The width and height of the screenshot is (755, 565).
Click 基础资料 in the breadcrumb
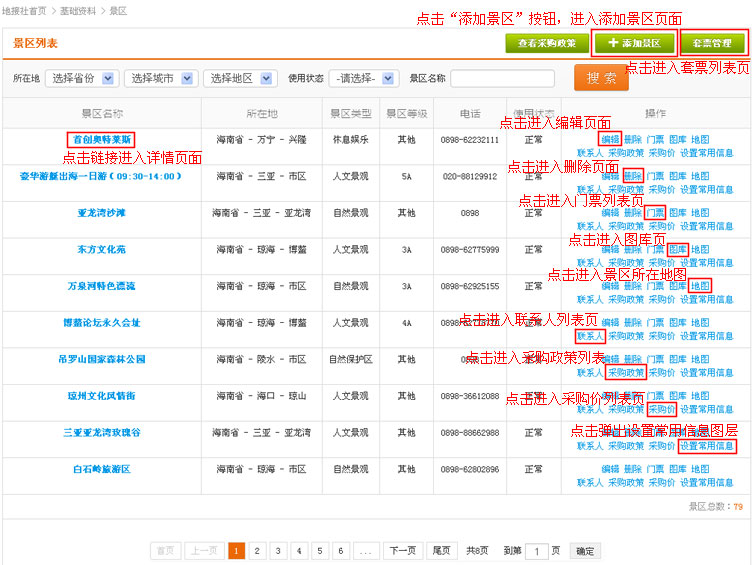point(78,10)
